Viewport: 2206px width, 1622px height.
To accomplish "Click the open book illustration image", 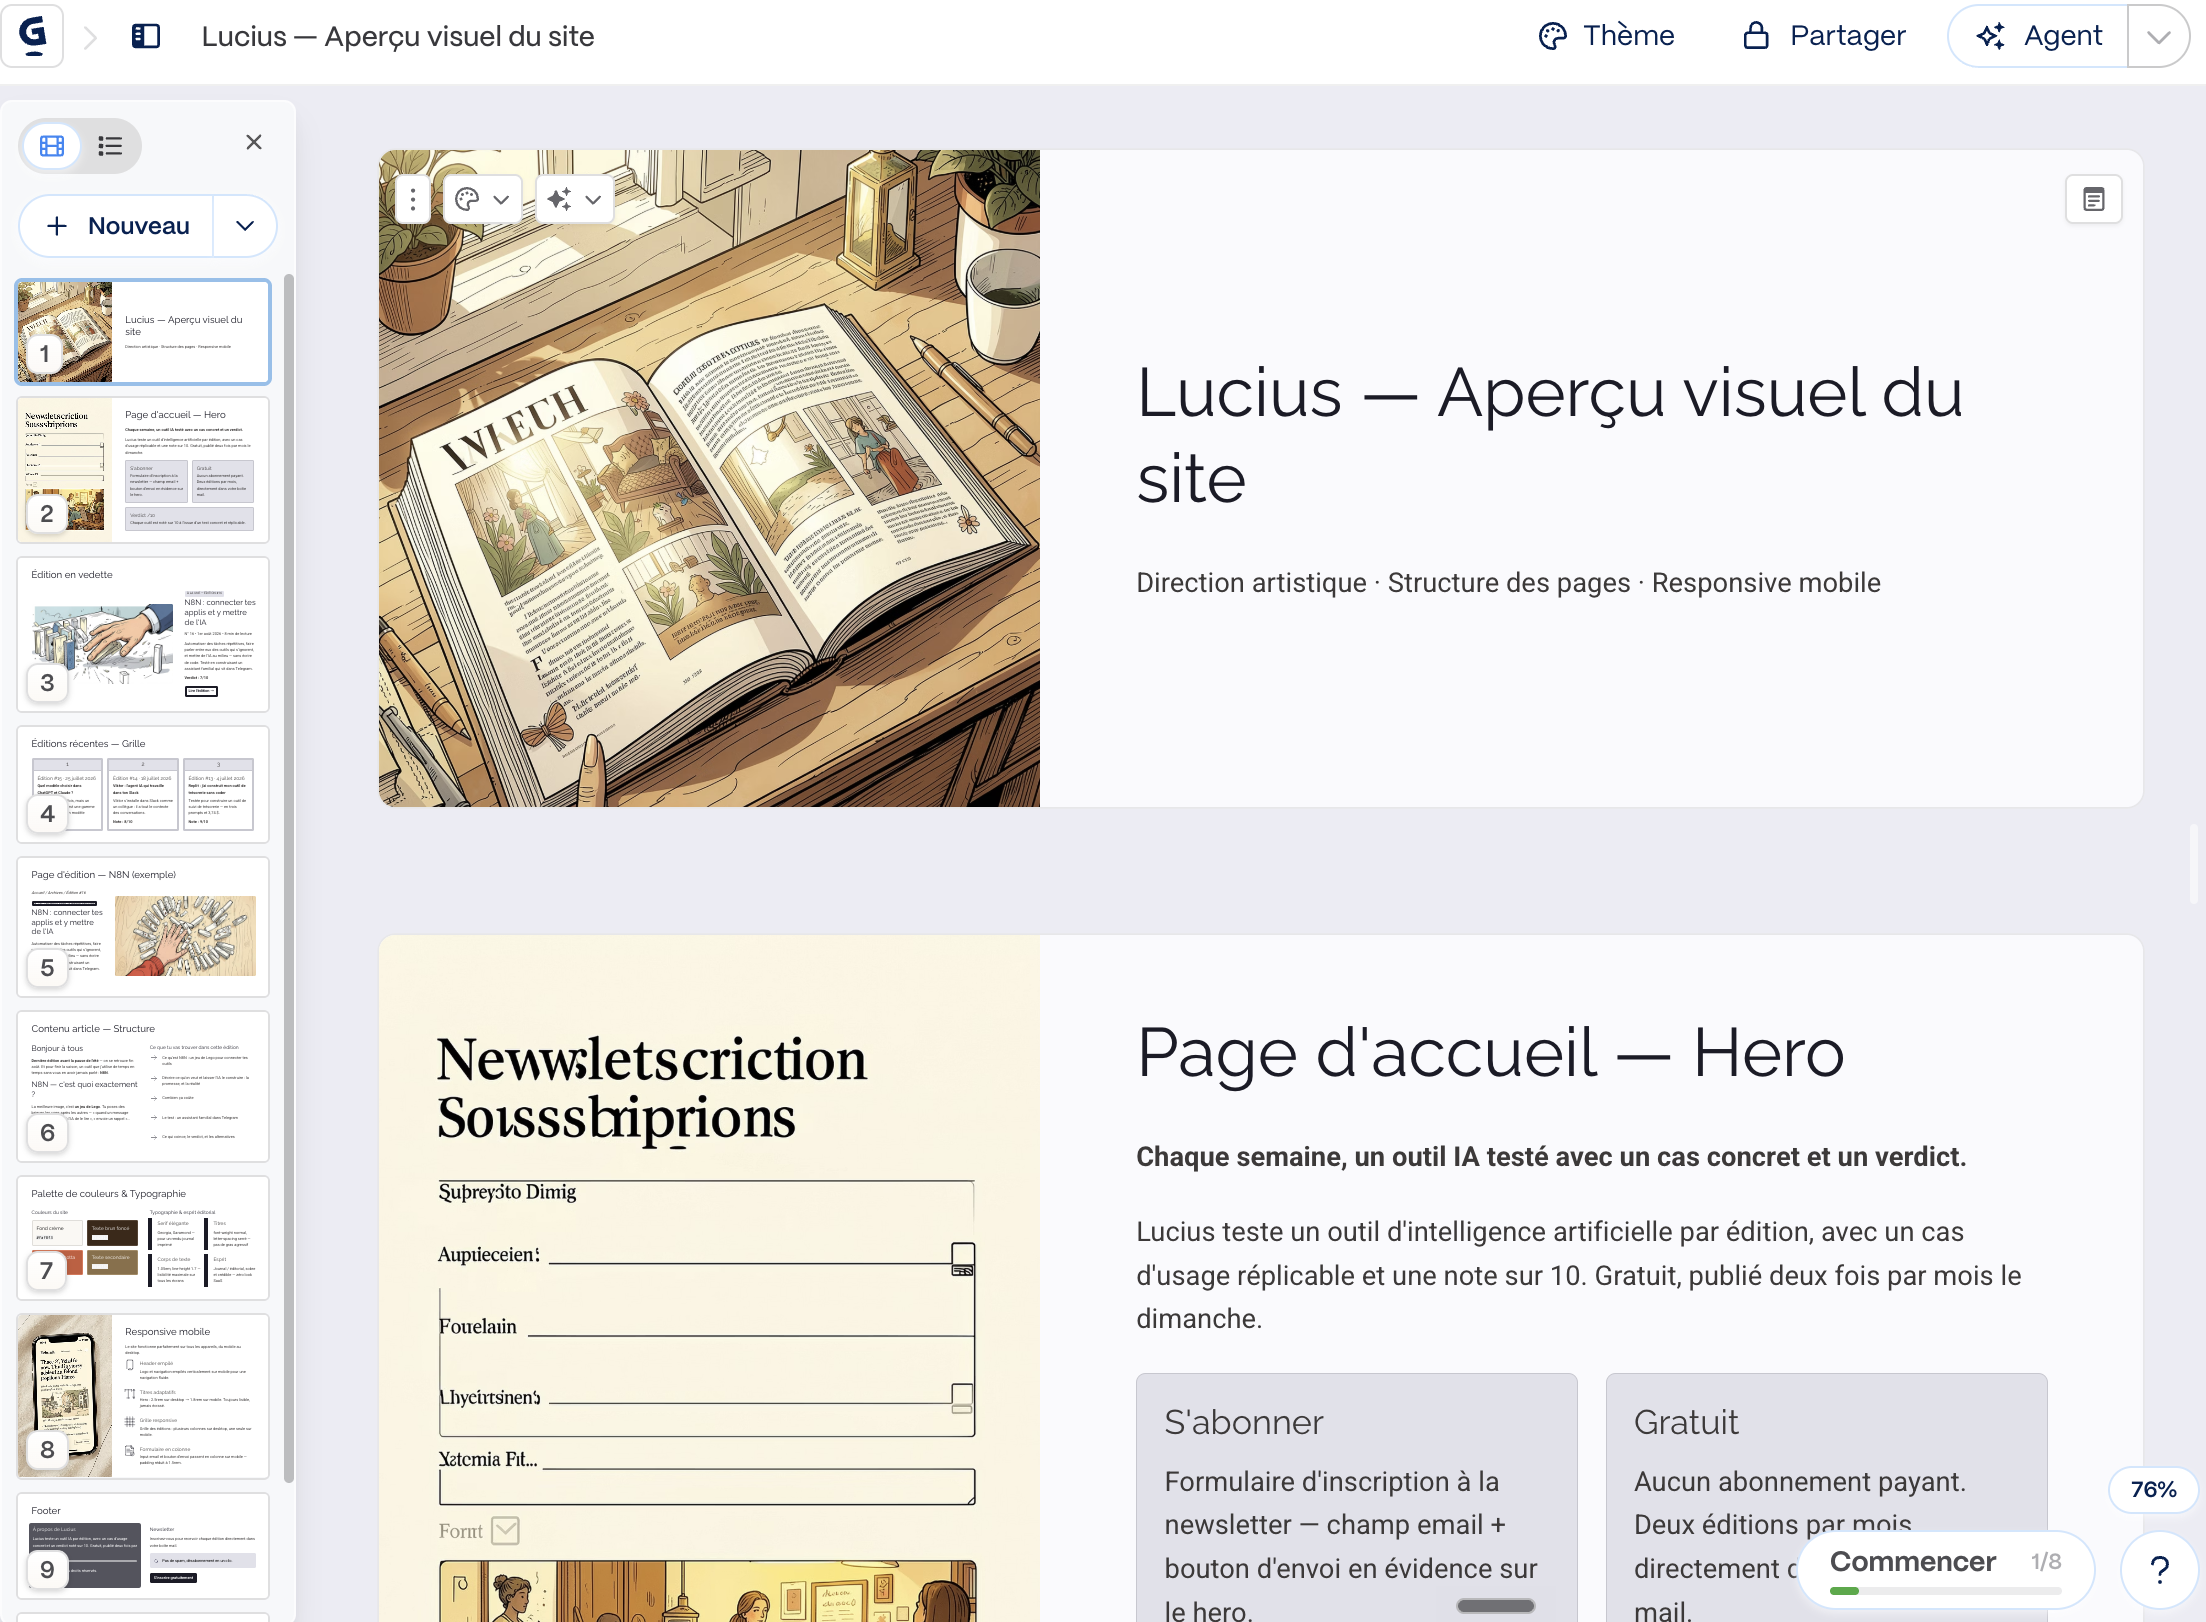I will pyautogui.click(x=709, y=478).
